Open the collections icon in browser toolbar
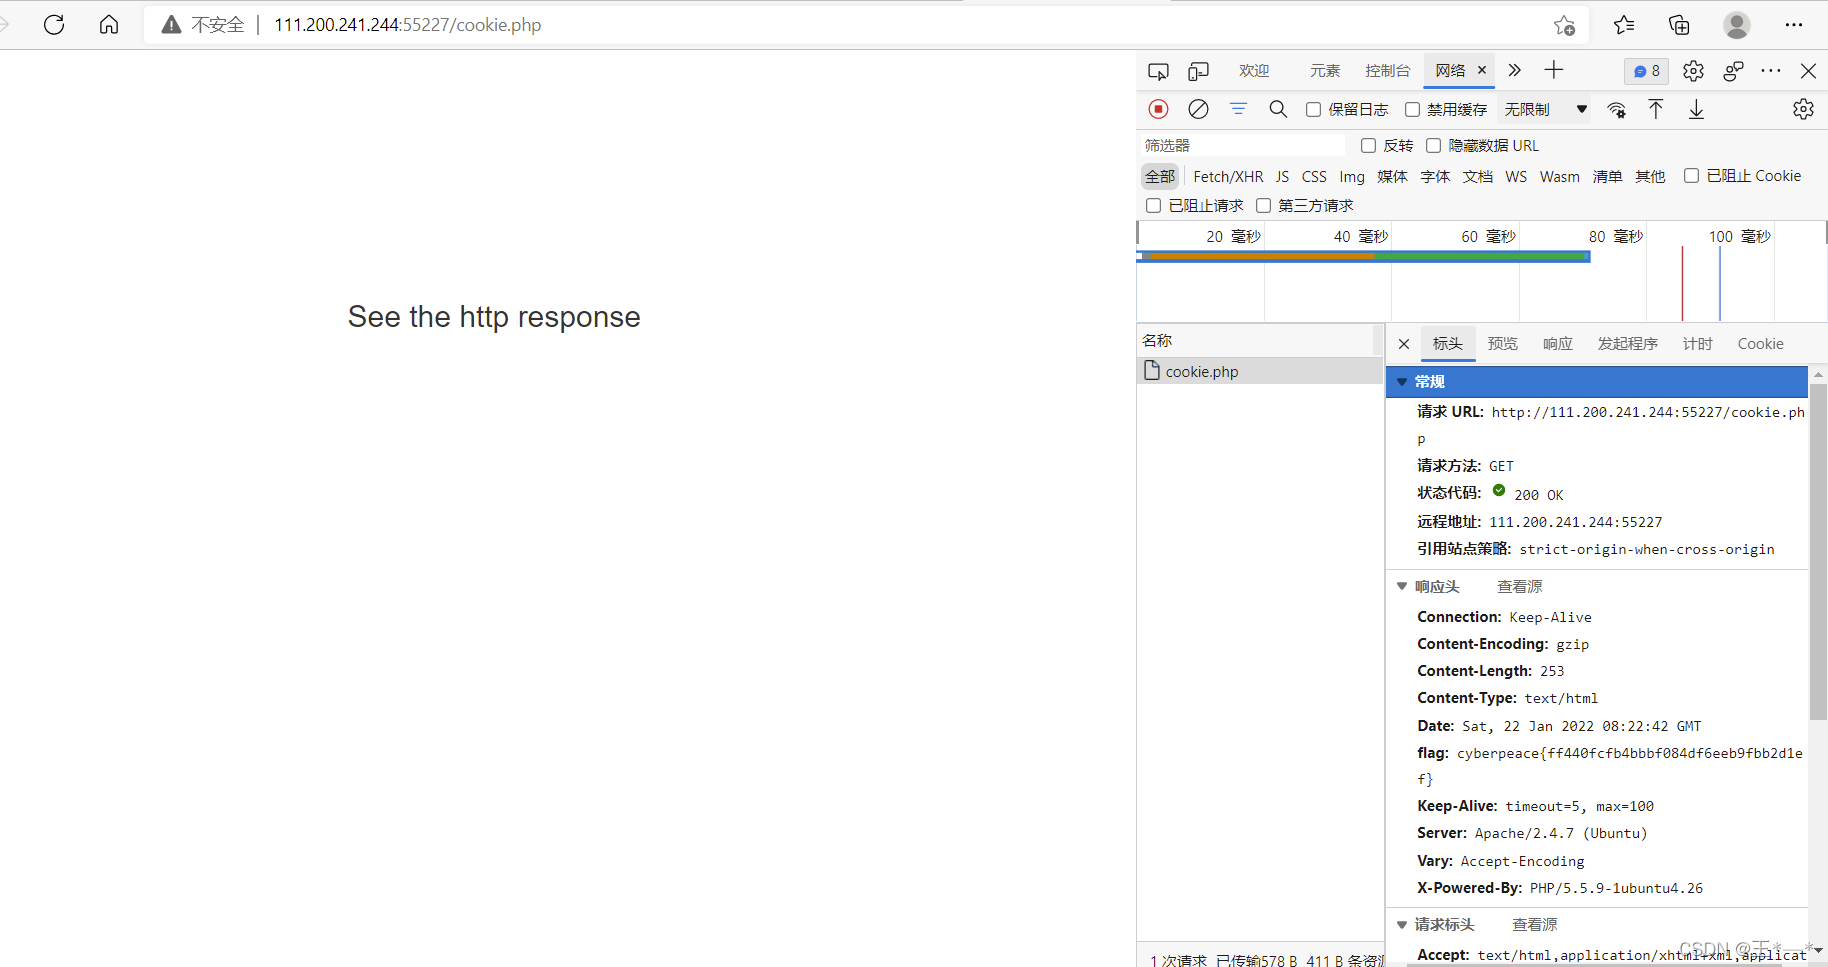 [1679, 25]
